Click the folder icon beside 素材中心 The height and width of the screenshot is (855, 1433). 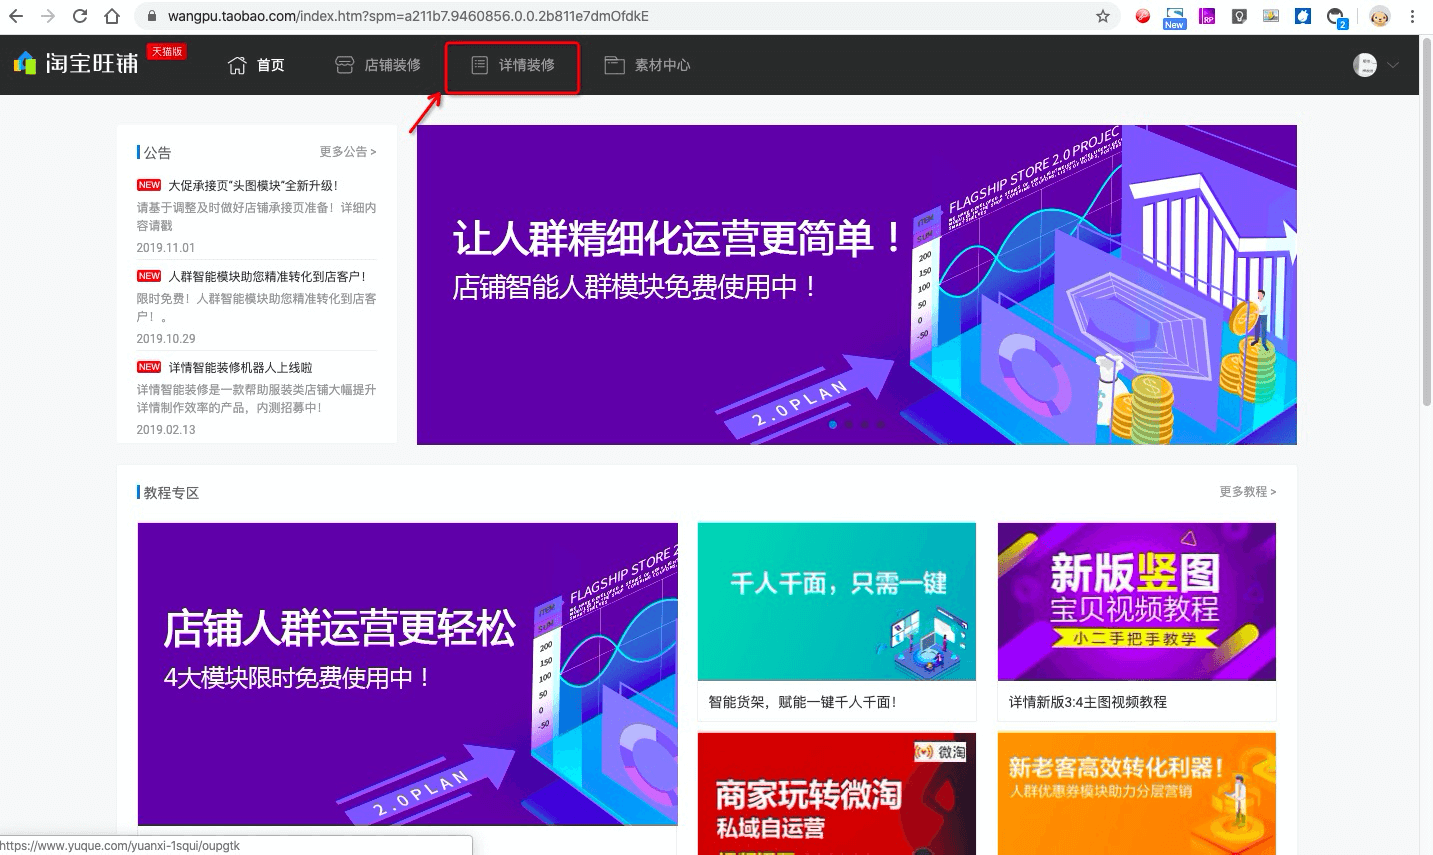coord(615,65)
